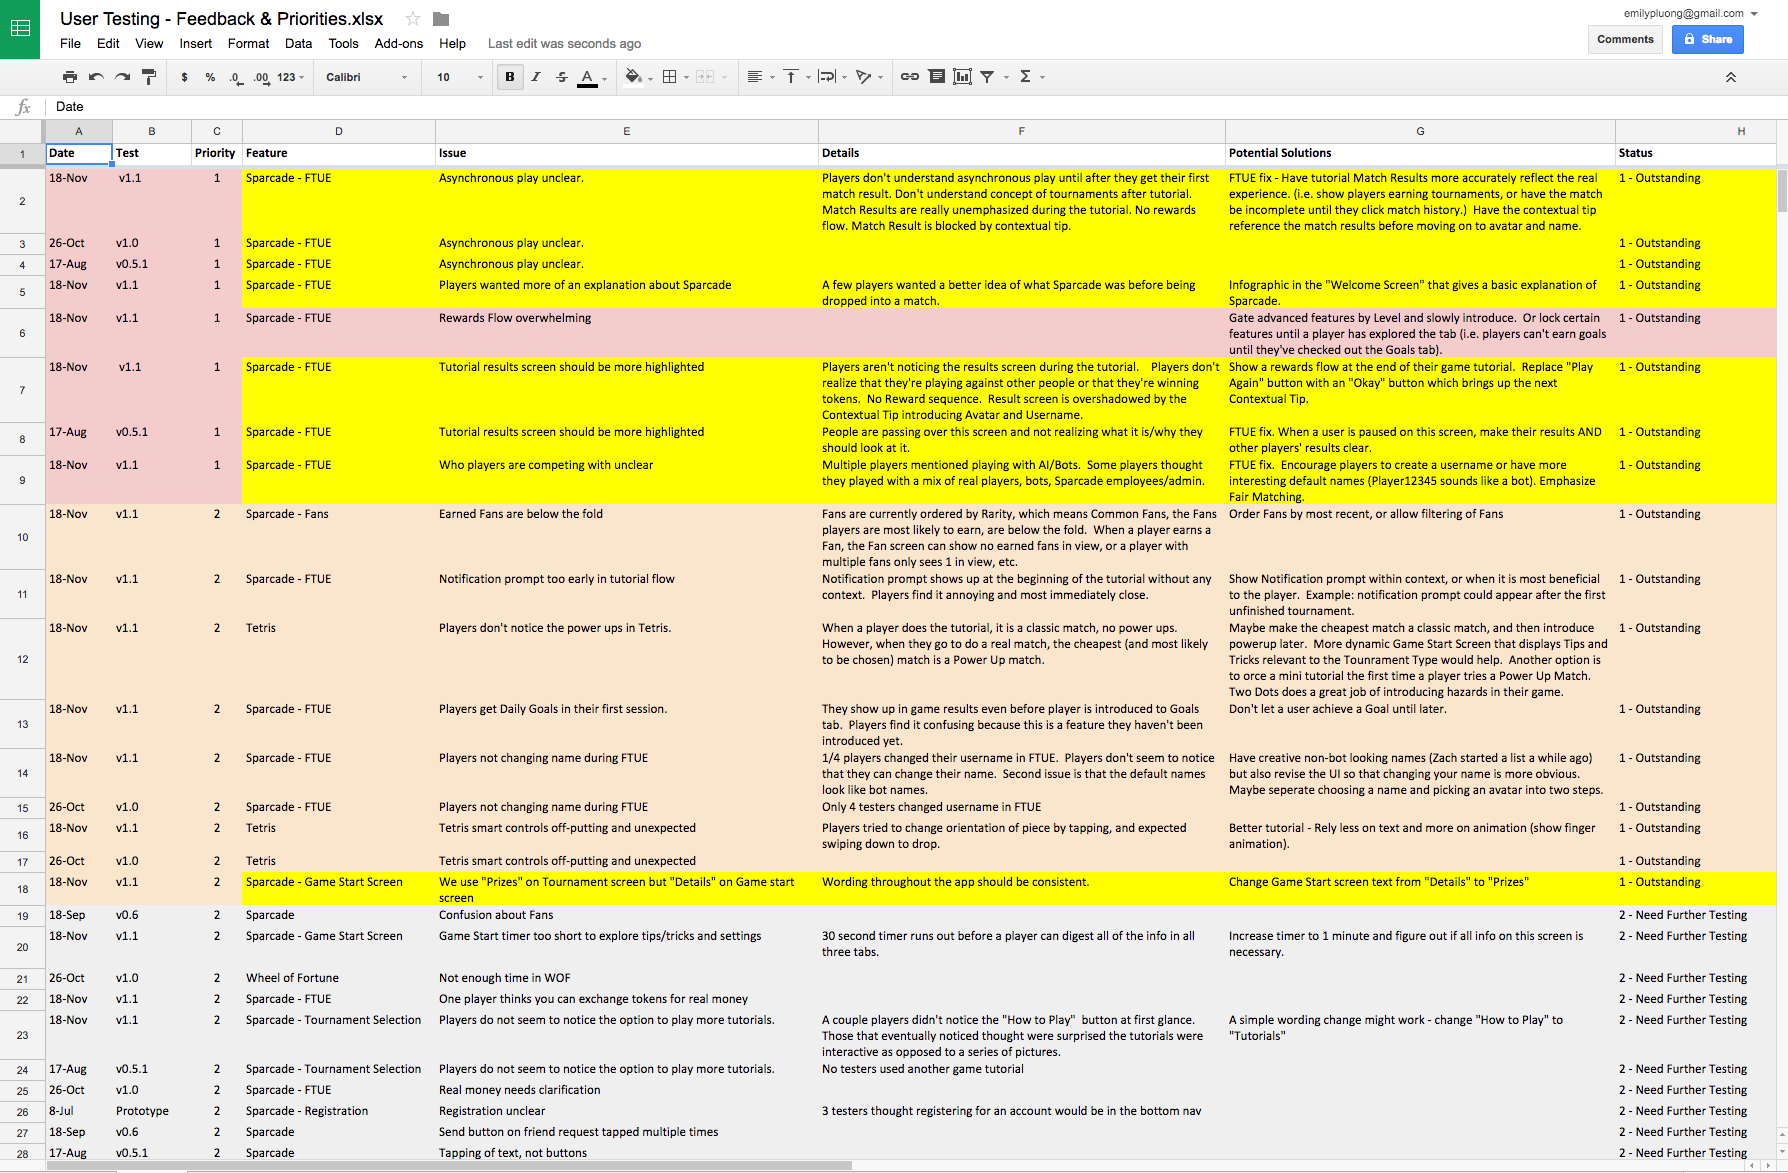
Task: Select the 'Status' header cell
Action: [1696, 154]
